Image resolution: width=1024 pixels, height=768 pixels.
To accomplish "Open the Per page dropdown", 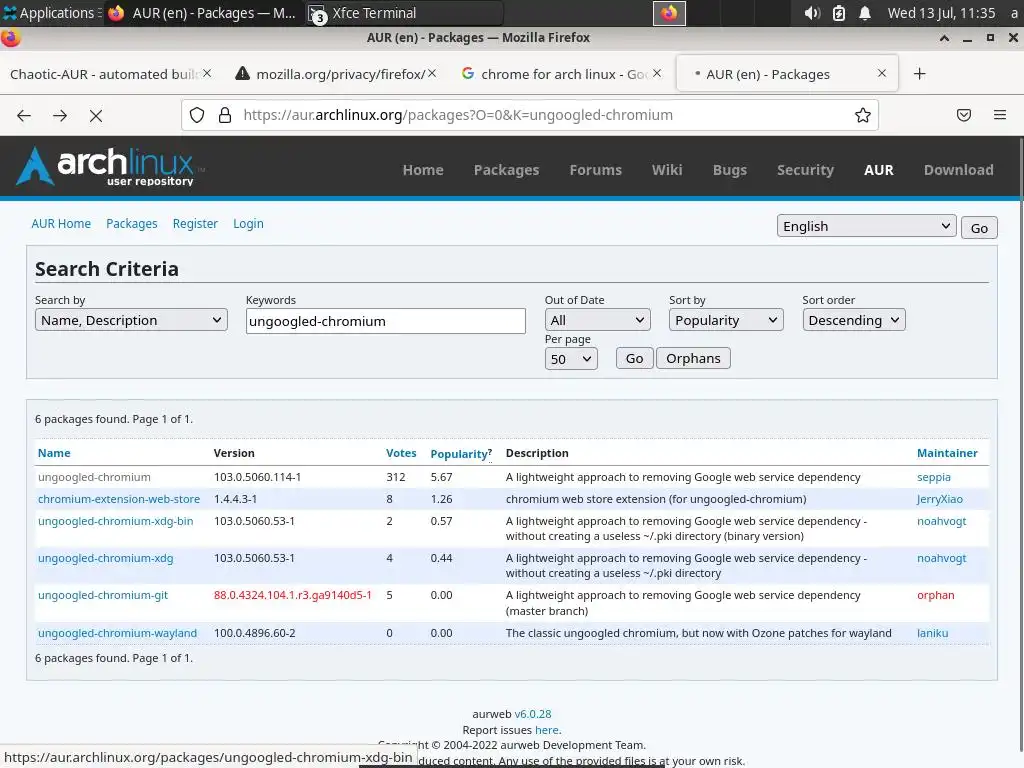I will pos(571,359).
